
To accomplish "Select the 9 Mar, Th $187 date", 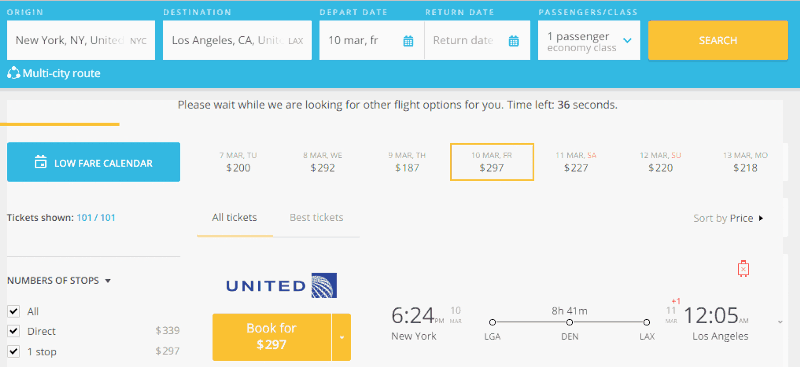I will pos(407,162).
